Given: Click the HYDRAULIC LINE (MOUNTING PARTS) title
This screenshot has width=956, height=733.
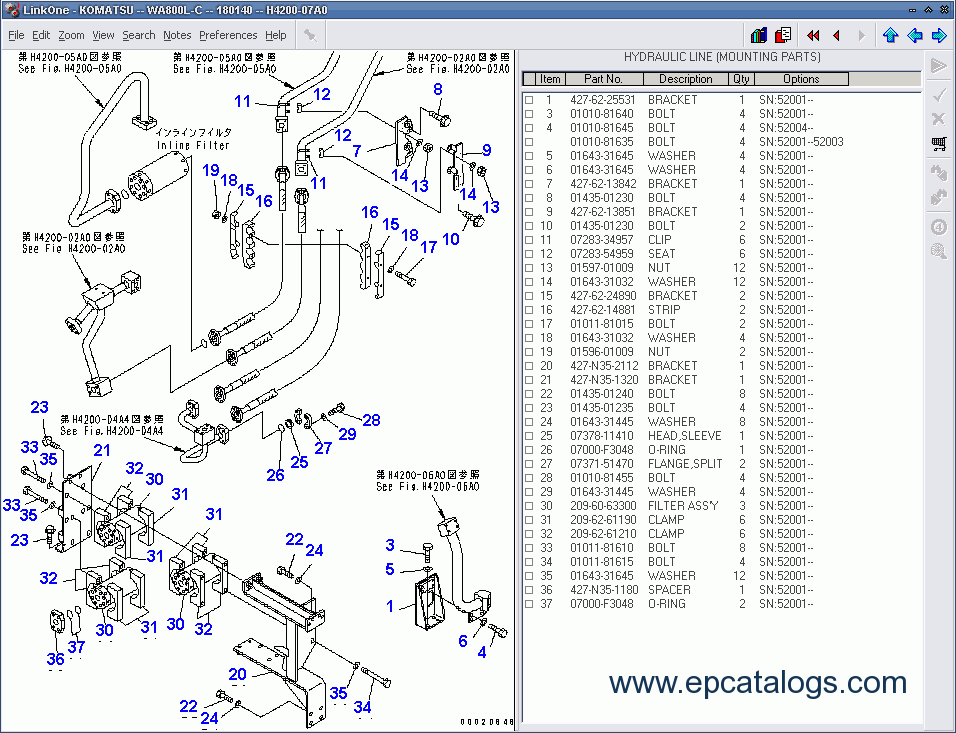Looking at the screenshot, I should point(722,57).
